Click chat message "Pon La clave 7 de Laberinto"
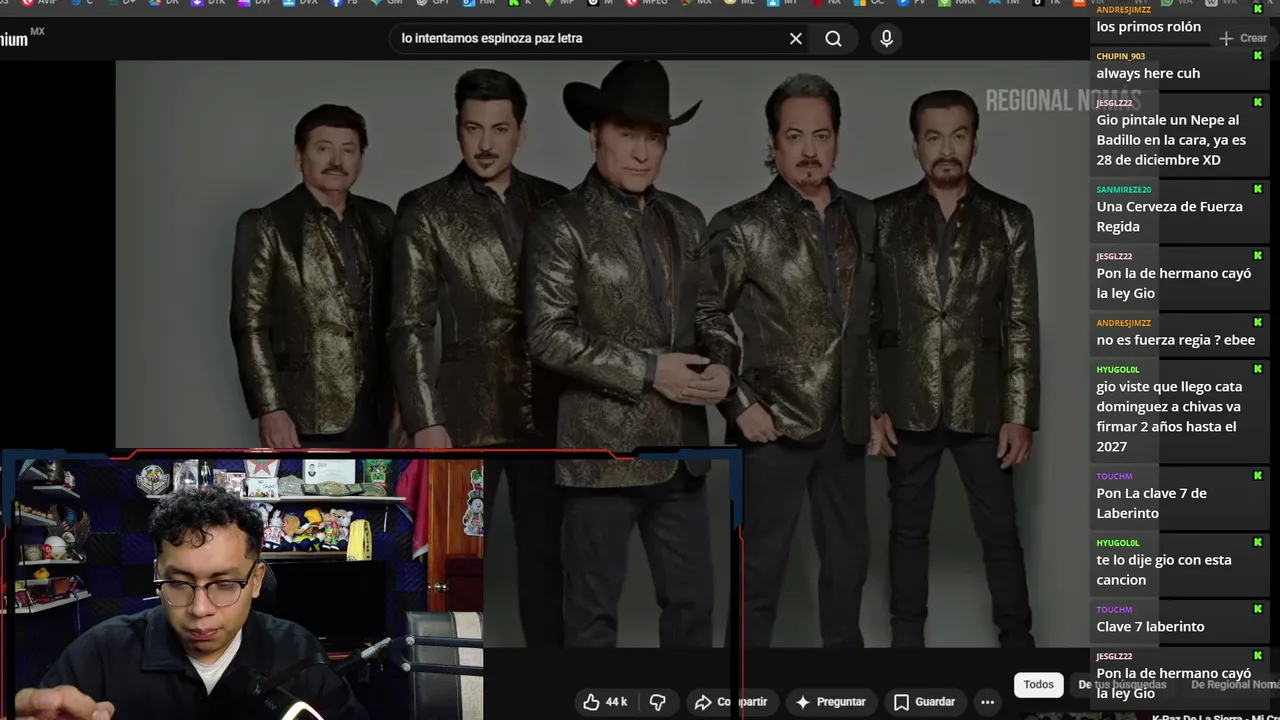 point(1151,503)
